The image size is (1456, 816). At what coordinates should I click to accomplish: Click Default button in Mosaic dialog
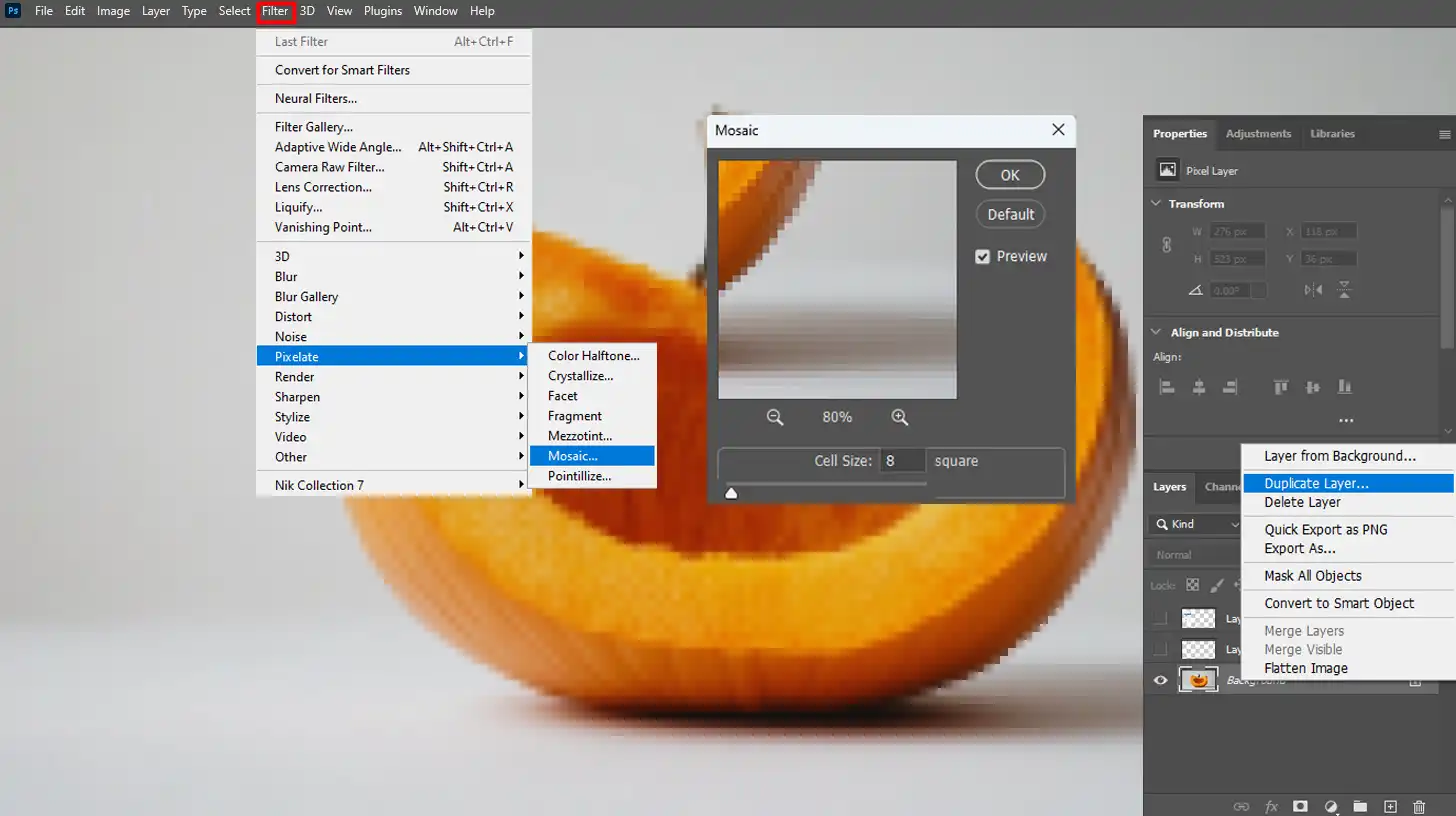click(1010, 214)
